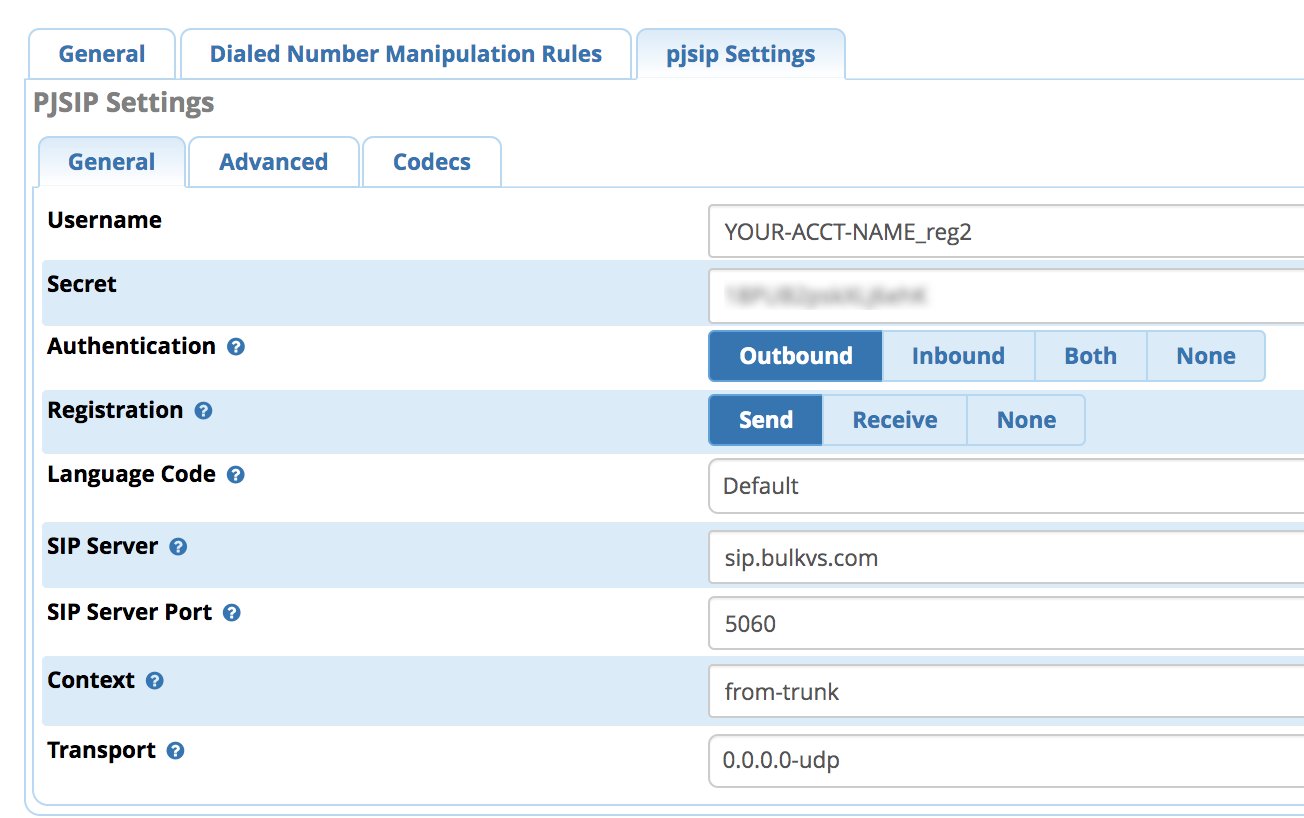Viewport: 1304px width, 818px height.
Task: Show Language Code help tooltip icon
Action: tap(236, 475)
